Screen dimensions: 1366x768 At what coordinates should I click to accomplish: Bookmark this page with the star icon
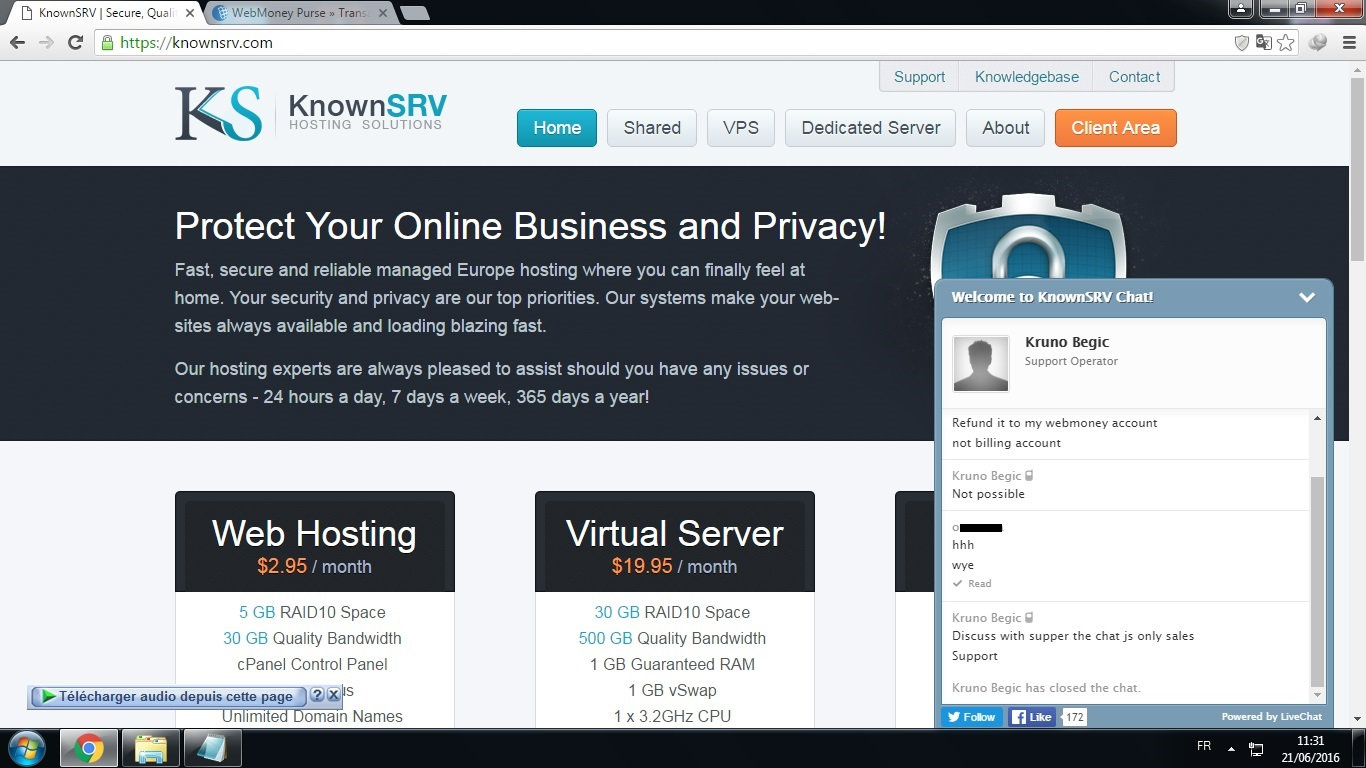[x=1286, y=43]
